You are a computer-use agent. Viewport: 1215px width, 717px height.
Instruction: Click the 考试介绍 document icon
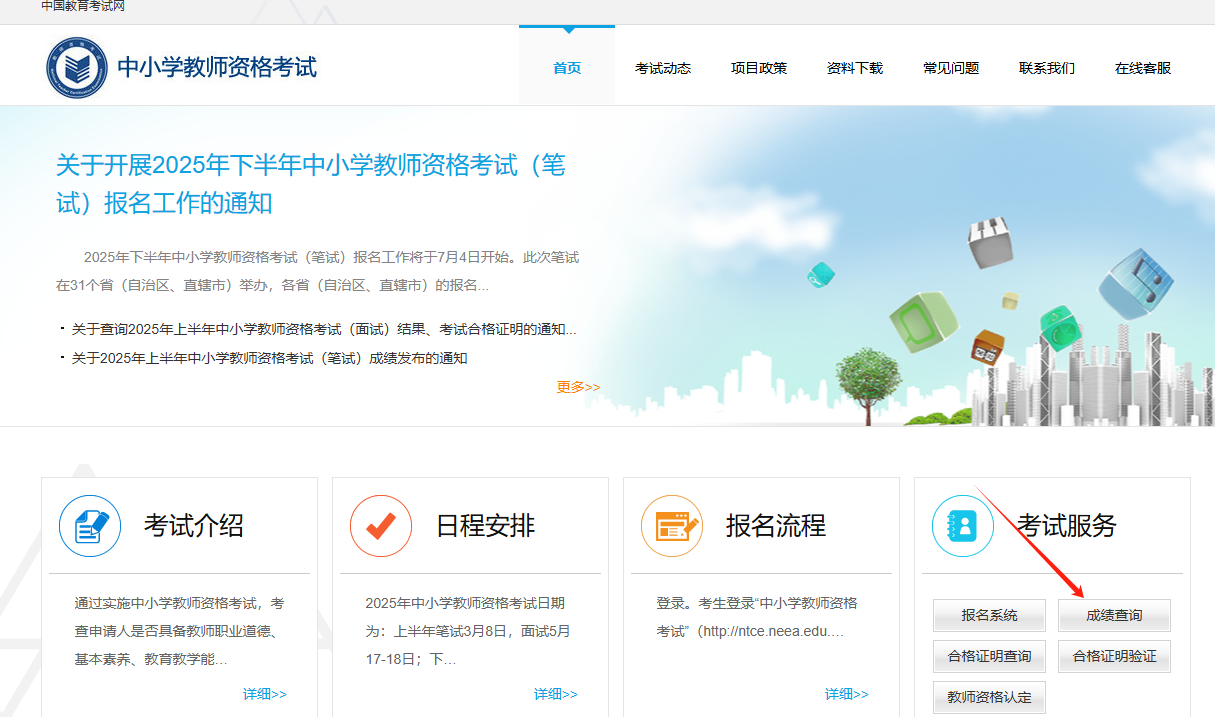click(90, 526)
